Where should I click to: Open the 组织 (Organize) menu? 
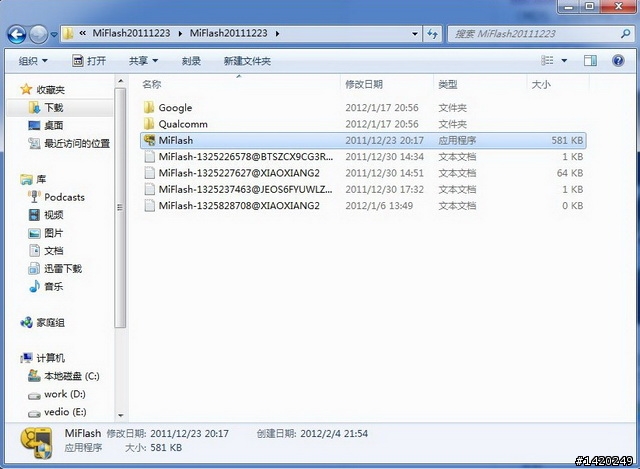pyautogui.click(x=33, y=61)
